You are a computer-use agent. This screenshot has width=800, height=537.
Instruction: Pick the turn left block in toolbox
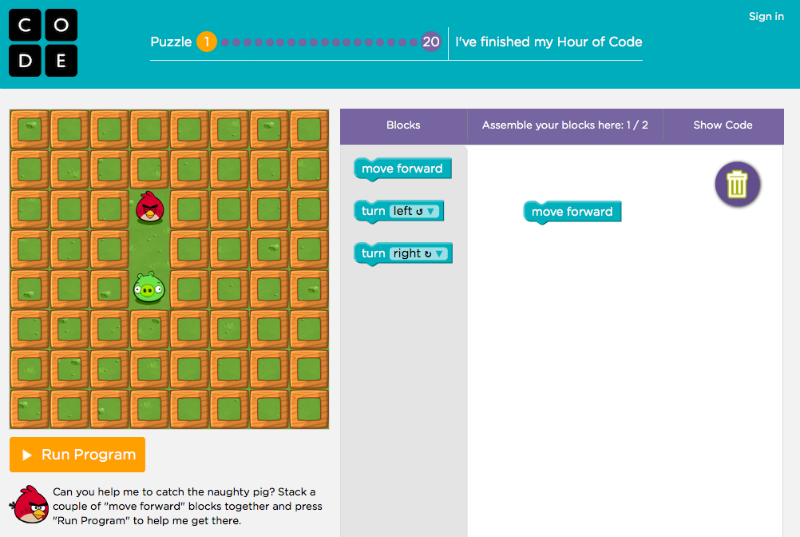pyautogui.click(x=398, y=212)
